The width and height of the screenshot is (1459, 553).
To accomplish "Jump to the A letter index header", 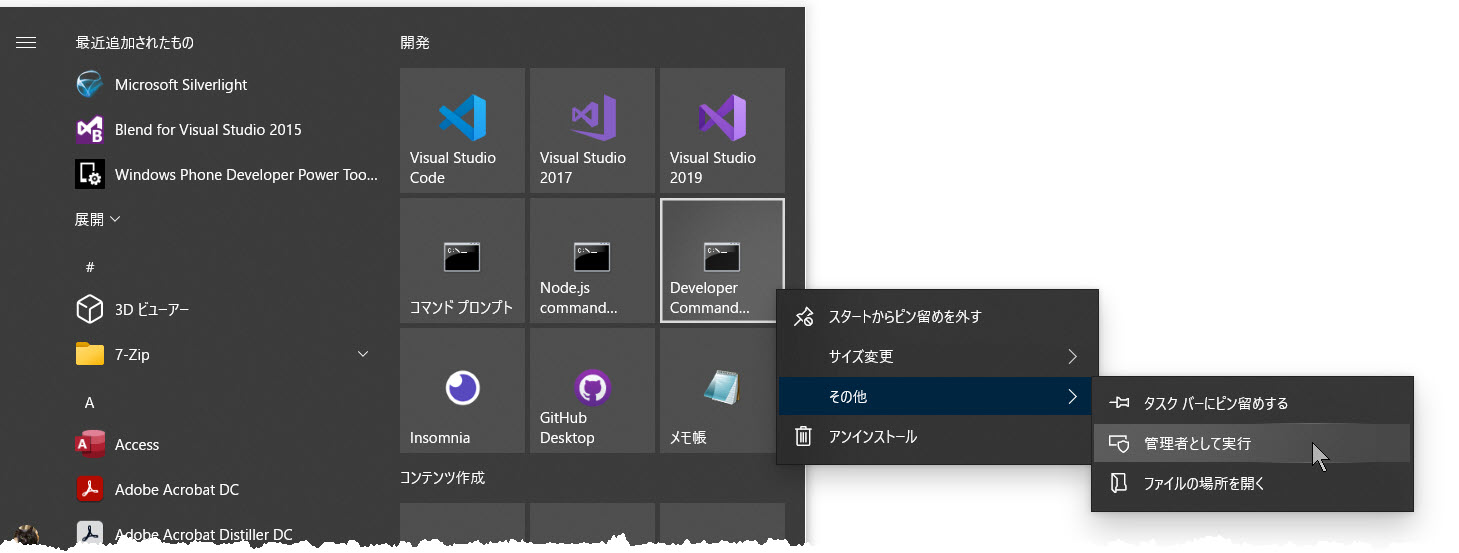I will (89, 402).
